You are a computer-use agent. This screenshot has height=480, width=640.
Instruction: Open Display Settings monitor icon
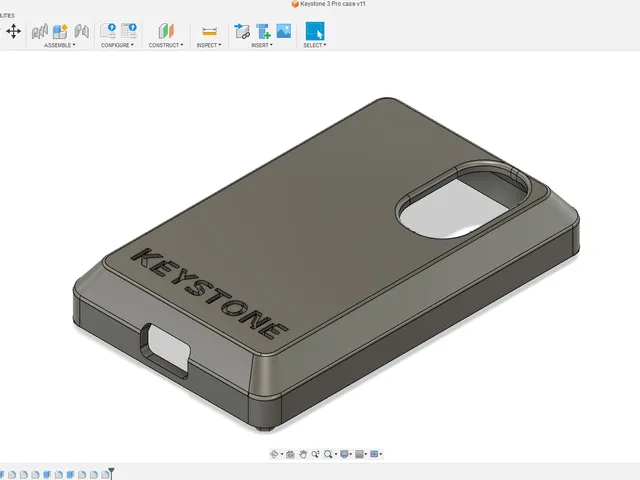(344, 454)
